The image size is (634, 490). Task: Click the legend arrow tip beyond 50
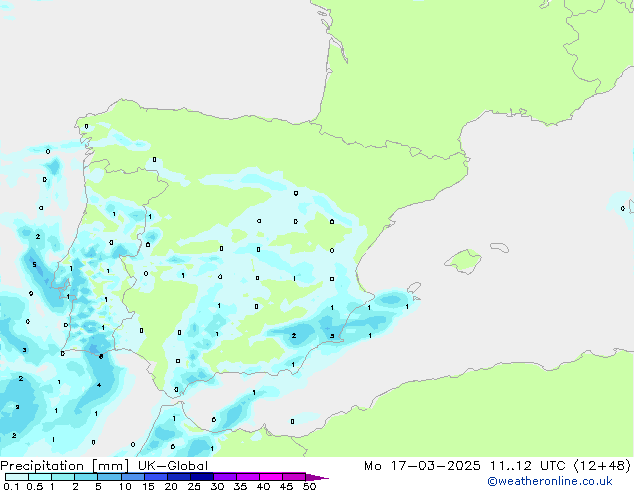pyautogui.click(x=317, y=477)
